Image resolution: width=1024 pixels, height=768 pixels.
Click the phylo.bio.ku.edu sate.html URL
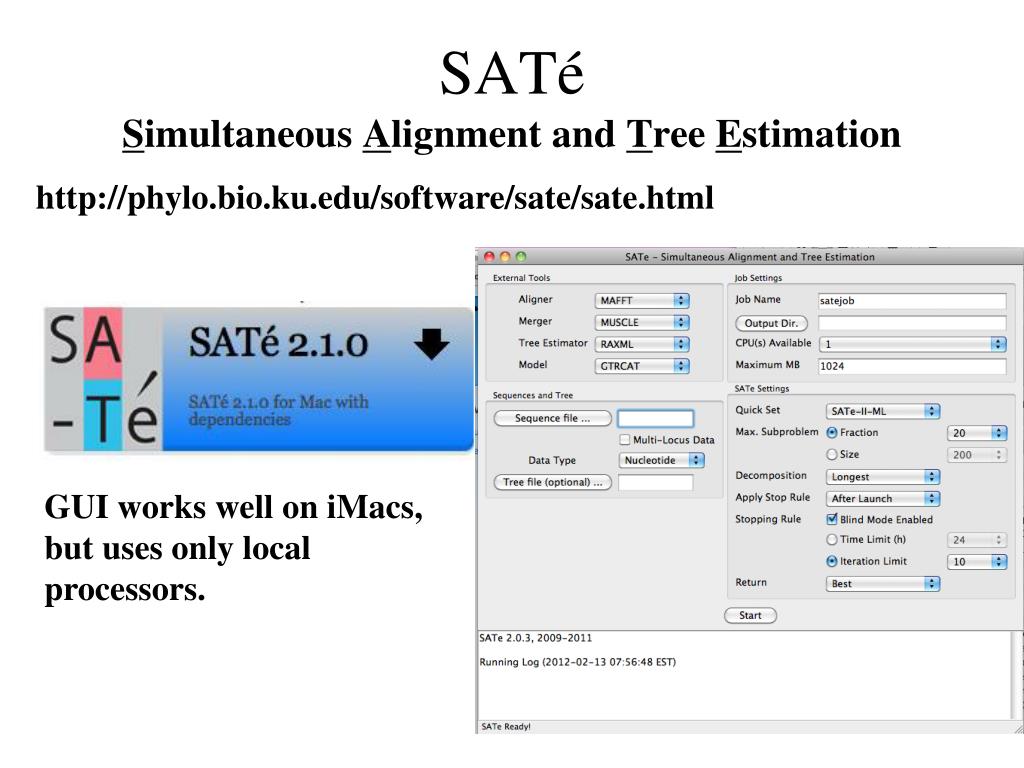pos(375,197)
